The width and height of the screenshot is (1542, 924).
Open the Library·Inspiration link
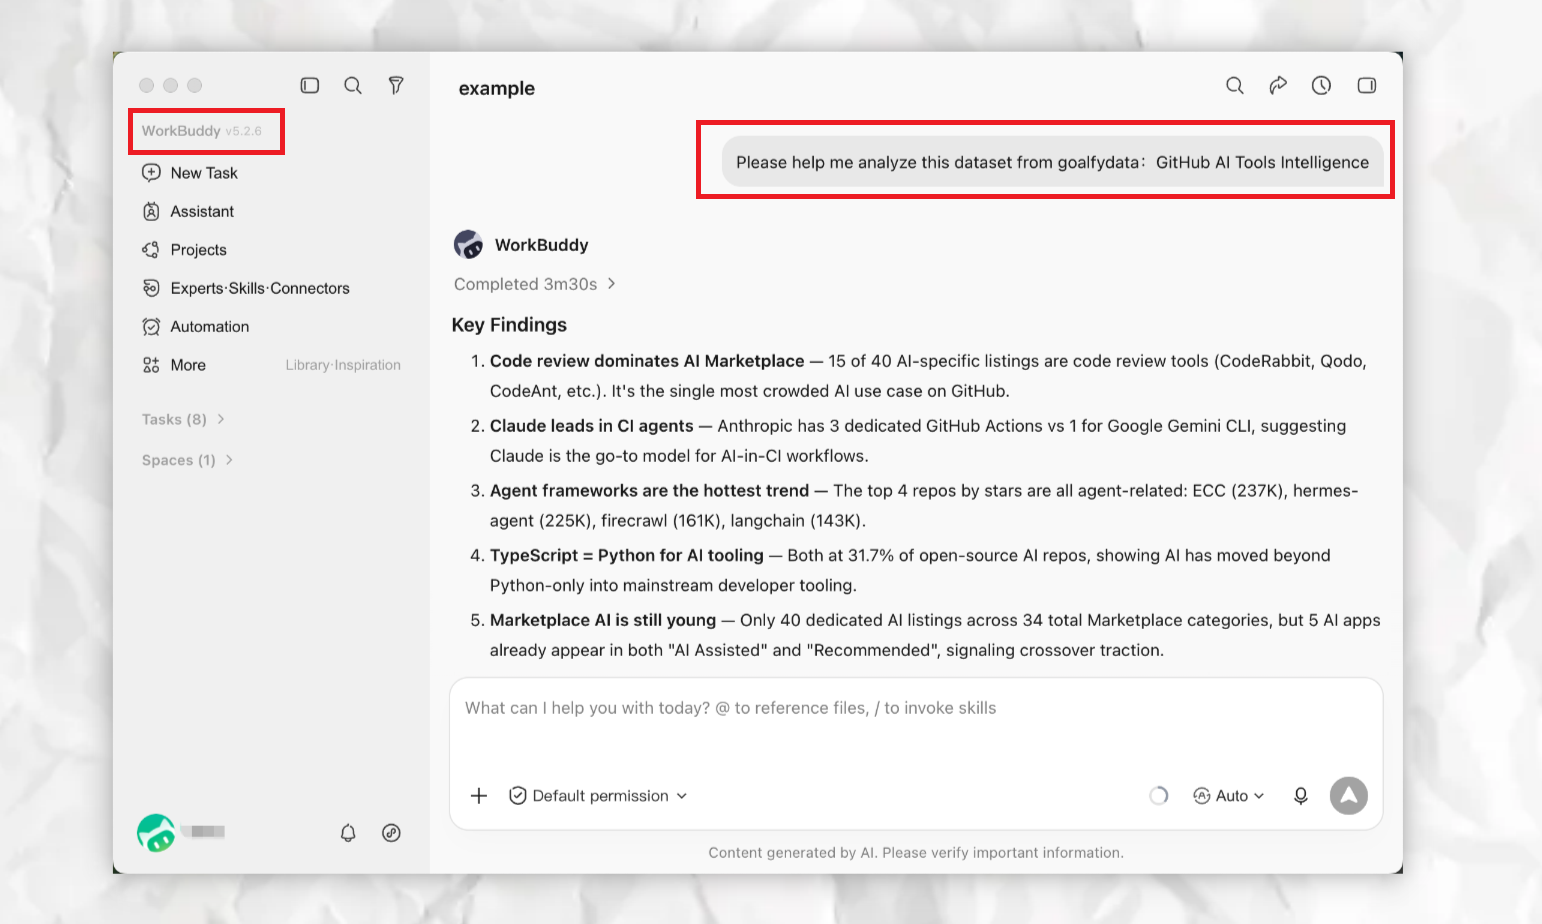pyautogui.click(x=343, y=365)
